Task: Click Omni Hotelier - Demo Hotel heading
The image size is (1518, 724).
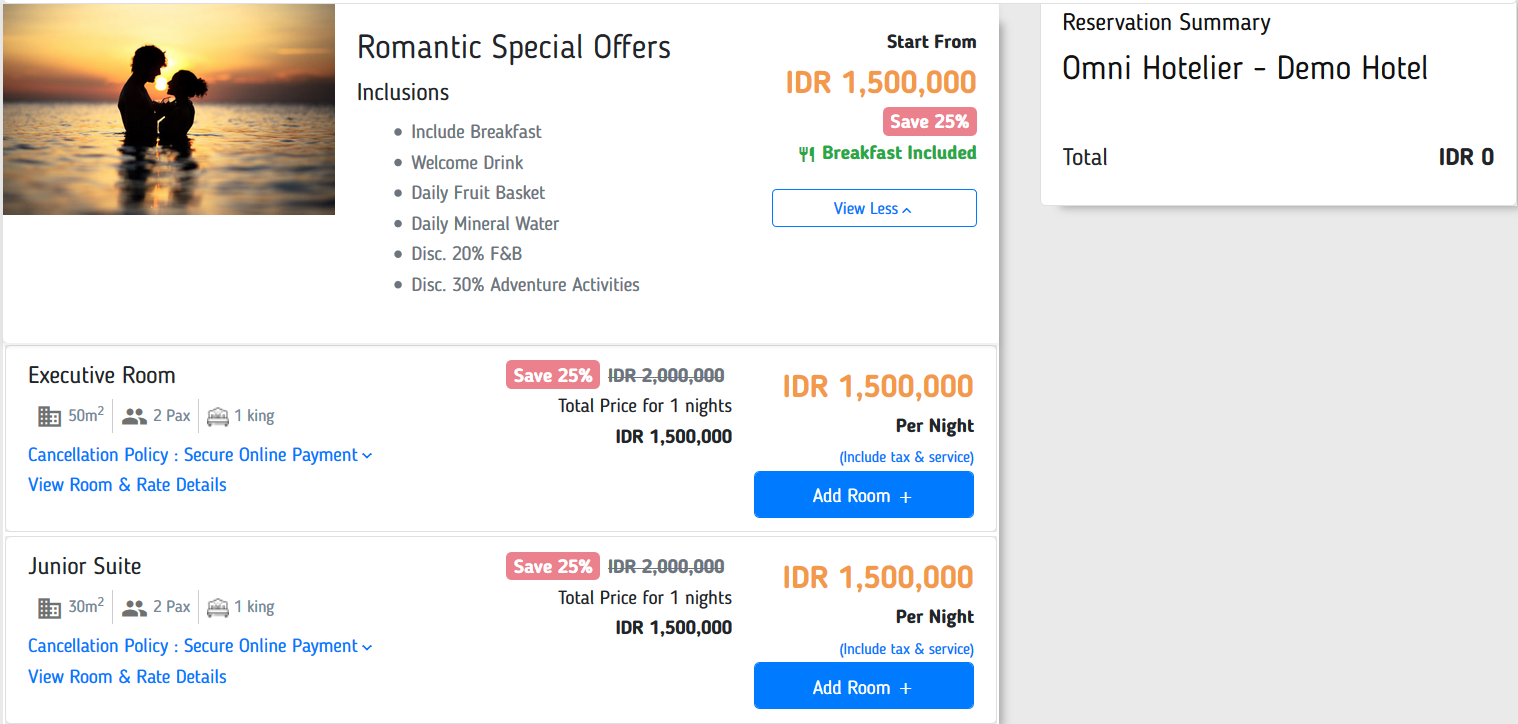Action: pos(1245,68)
